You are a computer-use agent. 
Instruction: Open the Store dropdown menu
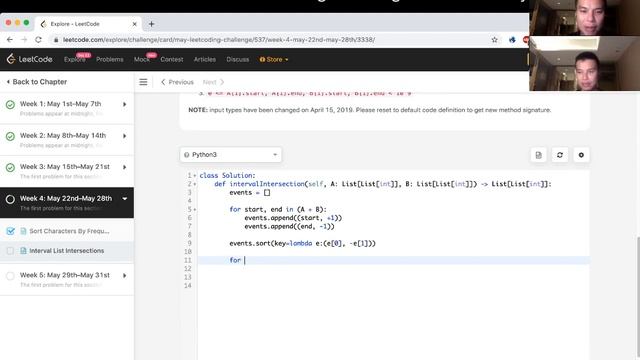click(x=274, y=60)
